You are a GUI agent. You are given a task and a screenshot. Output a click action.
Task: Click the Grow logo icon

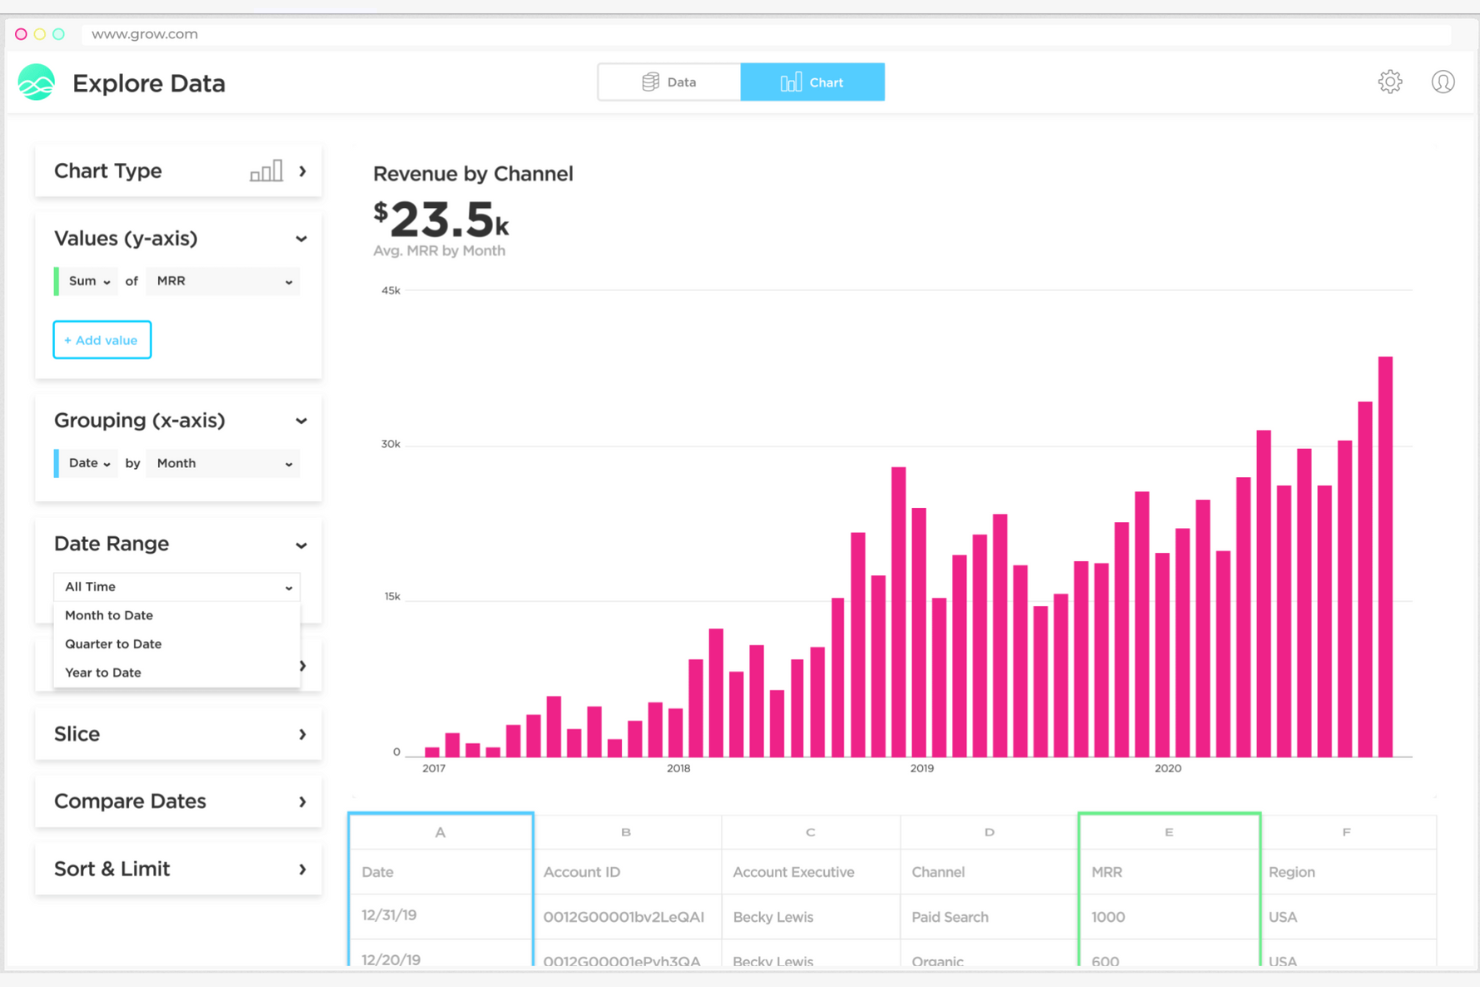point(36,82)
